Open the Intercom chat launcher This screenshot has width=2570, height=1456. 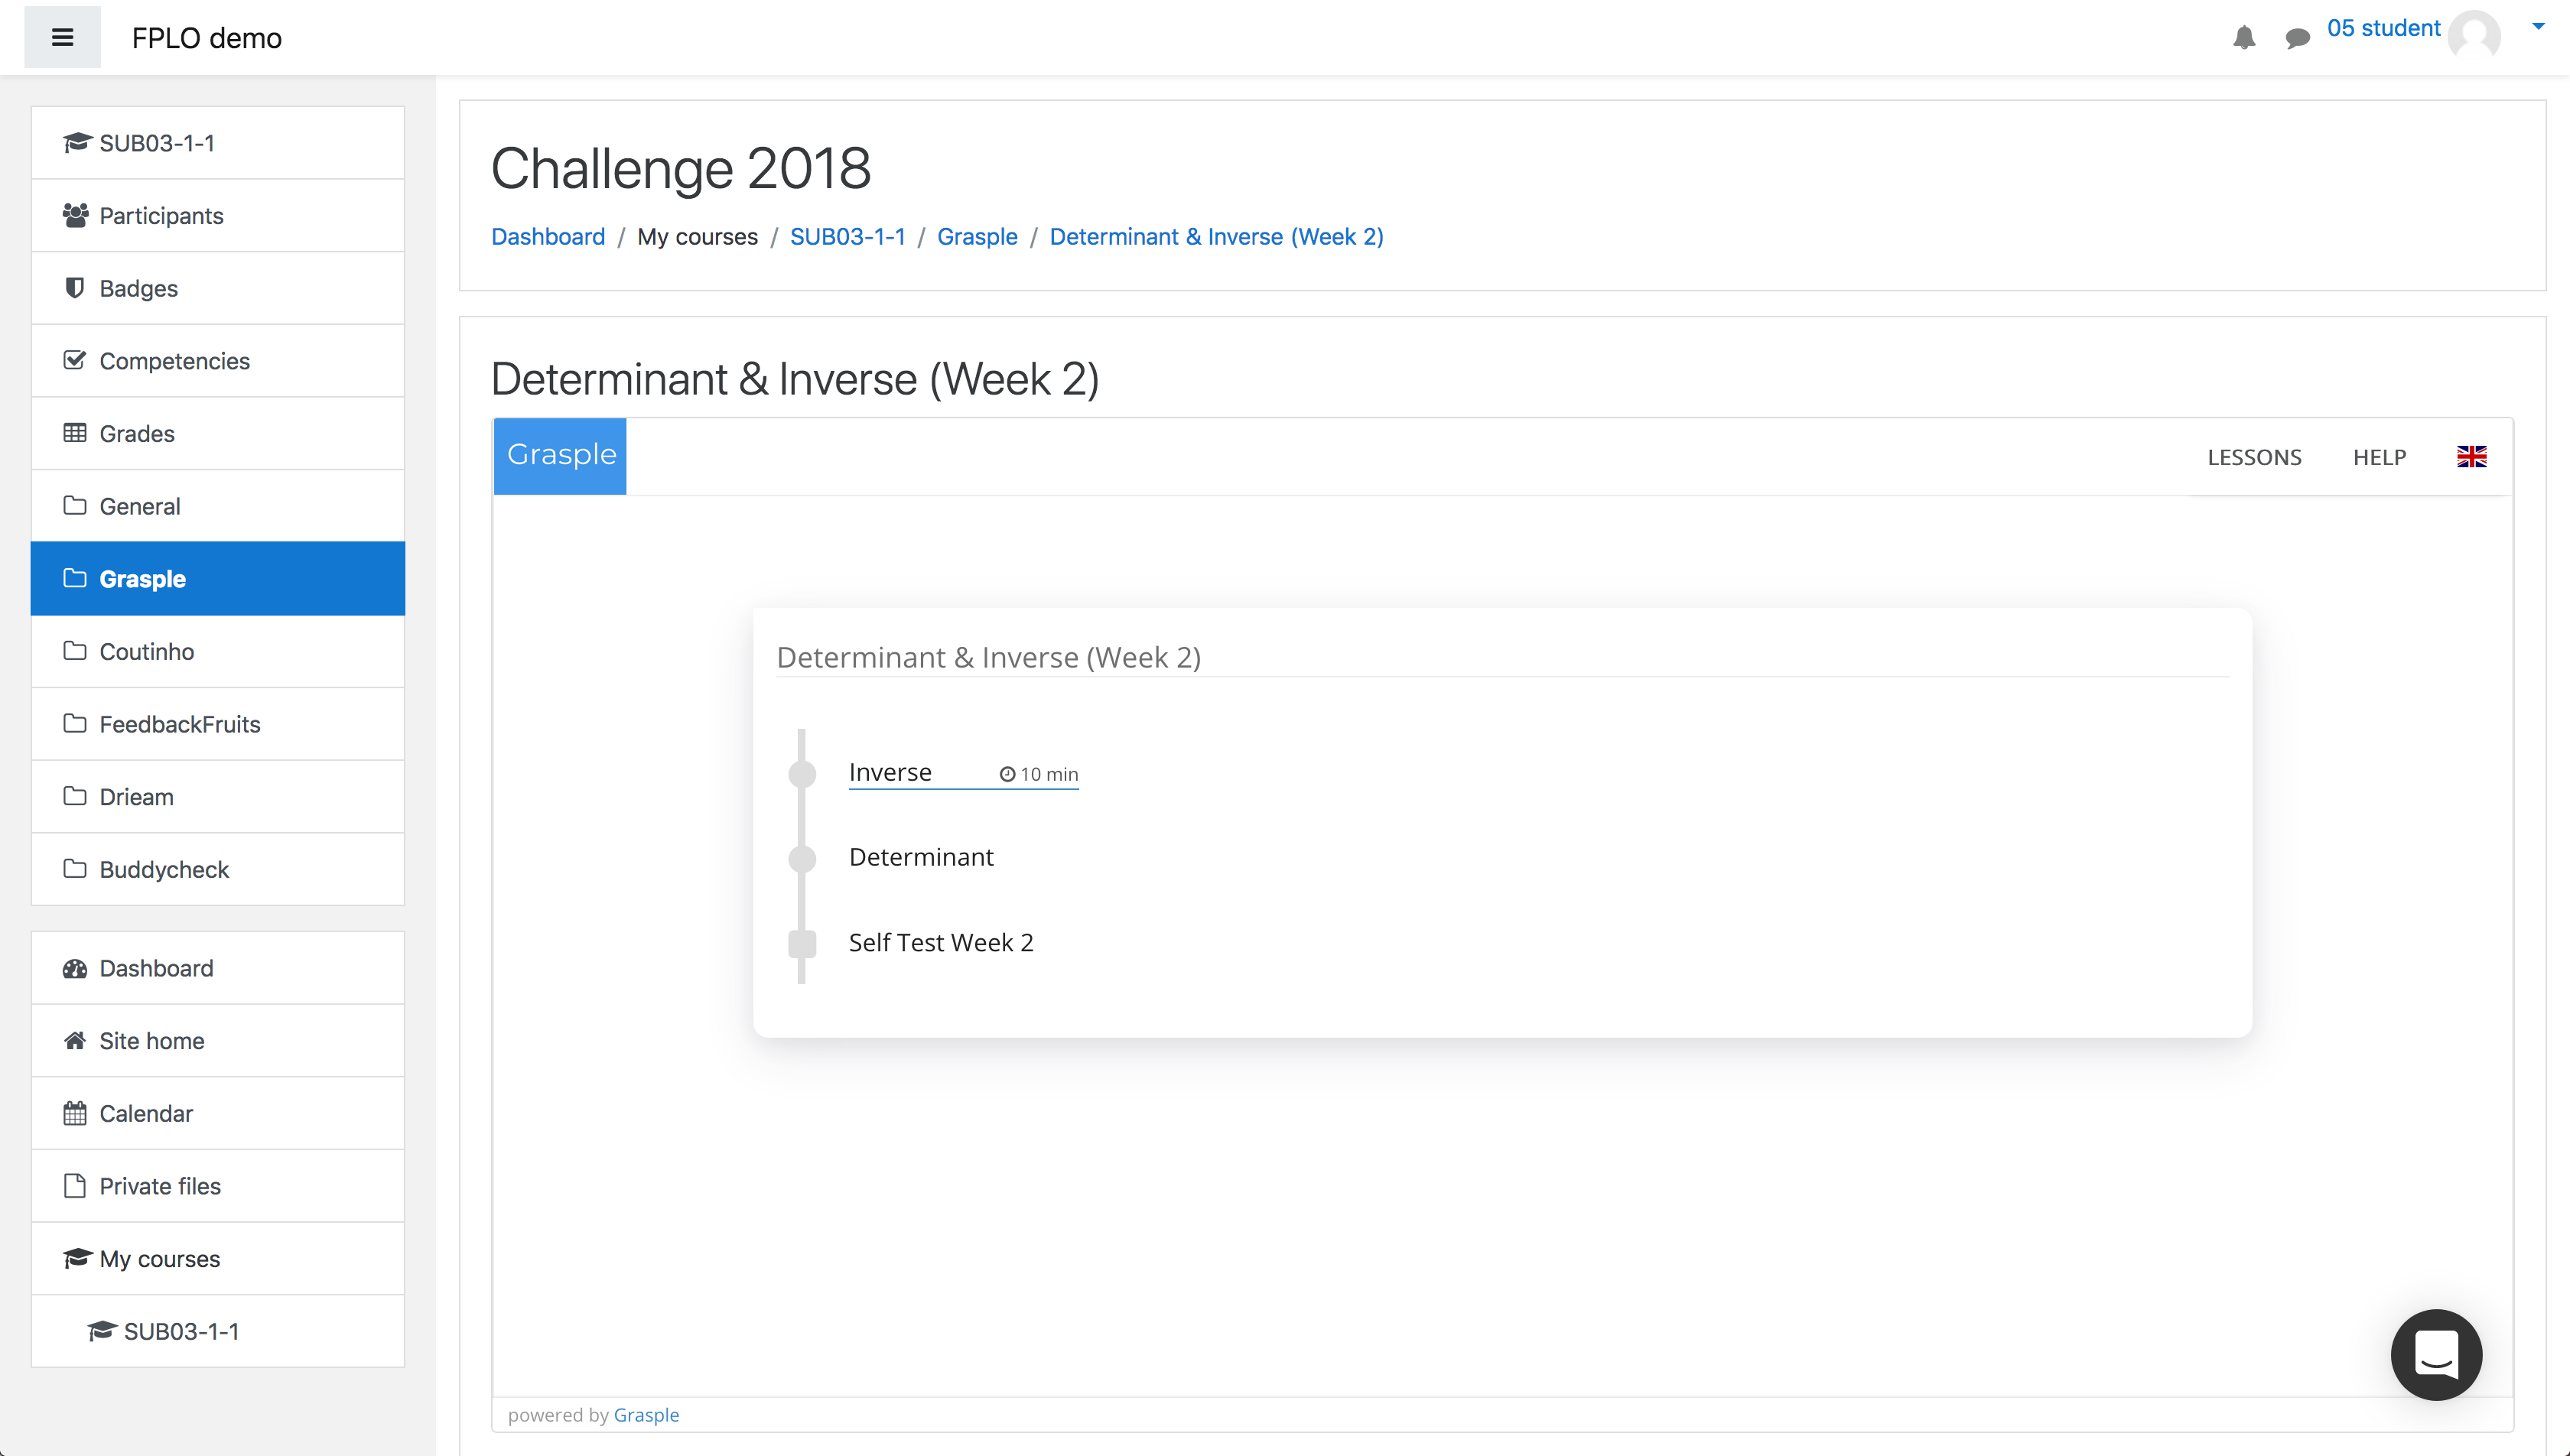(2436, 1354)
